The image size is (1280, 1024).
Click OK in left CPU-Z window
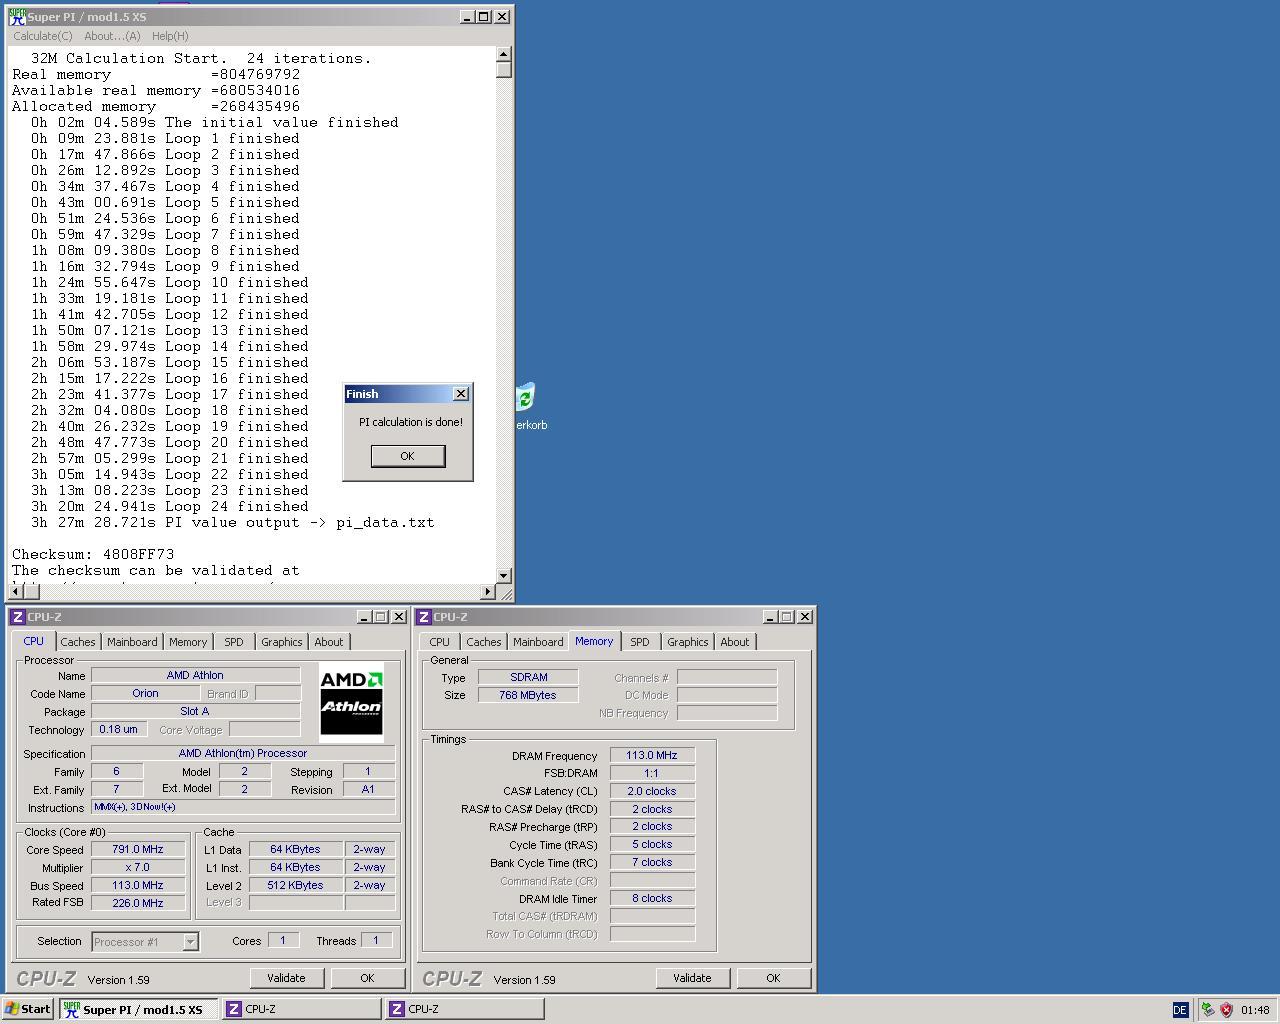pyautogui.click(x=367, y=978)
